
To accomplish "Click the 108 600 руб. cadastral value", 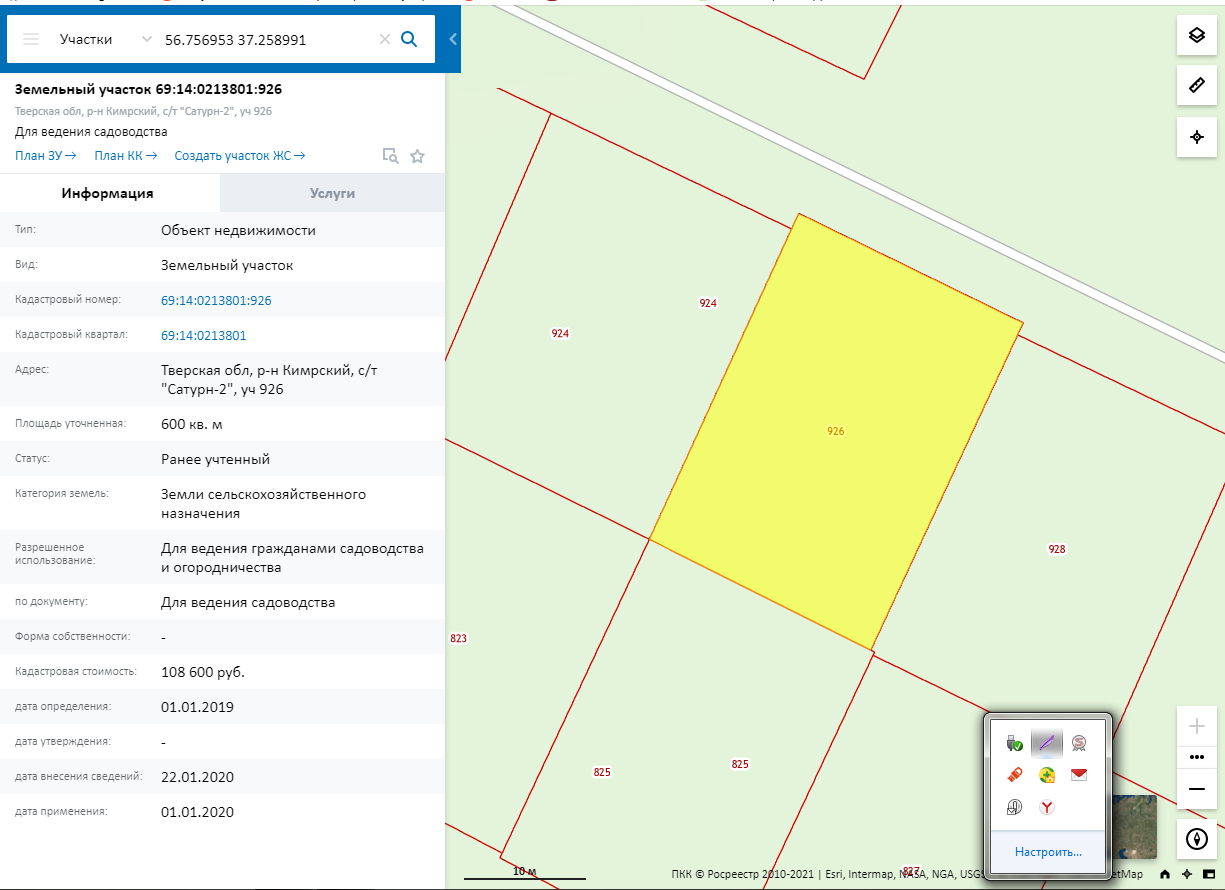I will tap(203, 672).
